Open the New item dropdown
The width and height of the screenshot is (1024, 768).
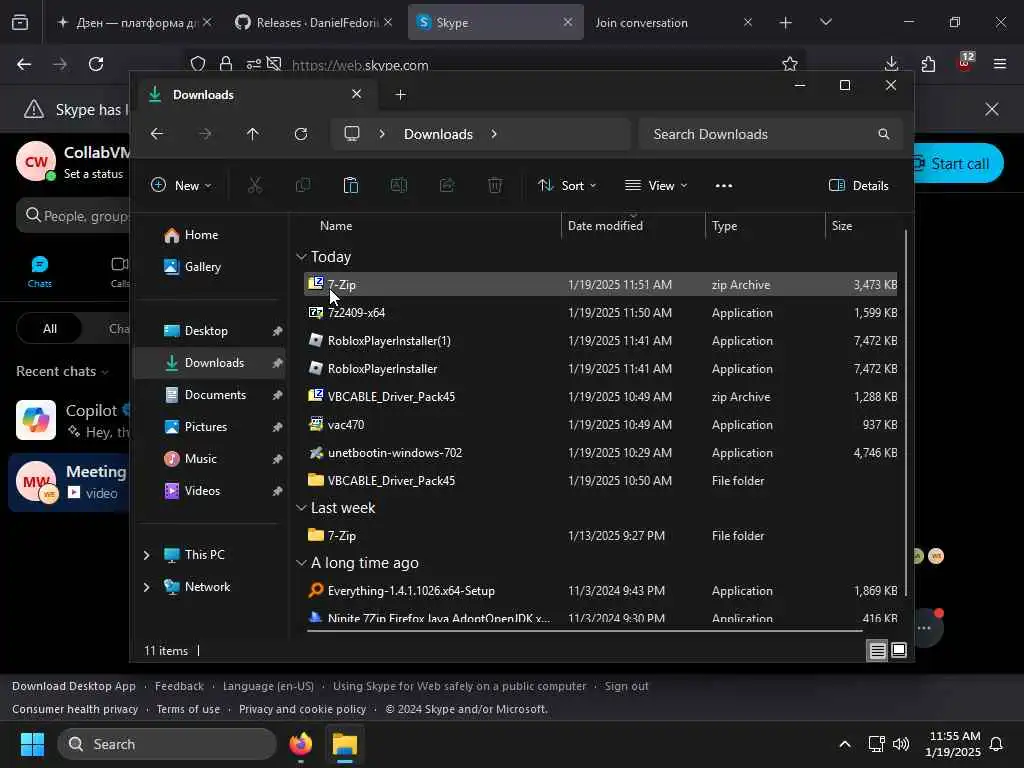(181, 185)
